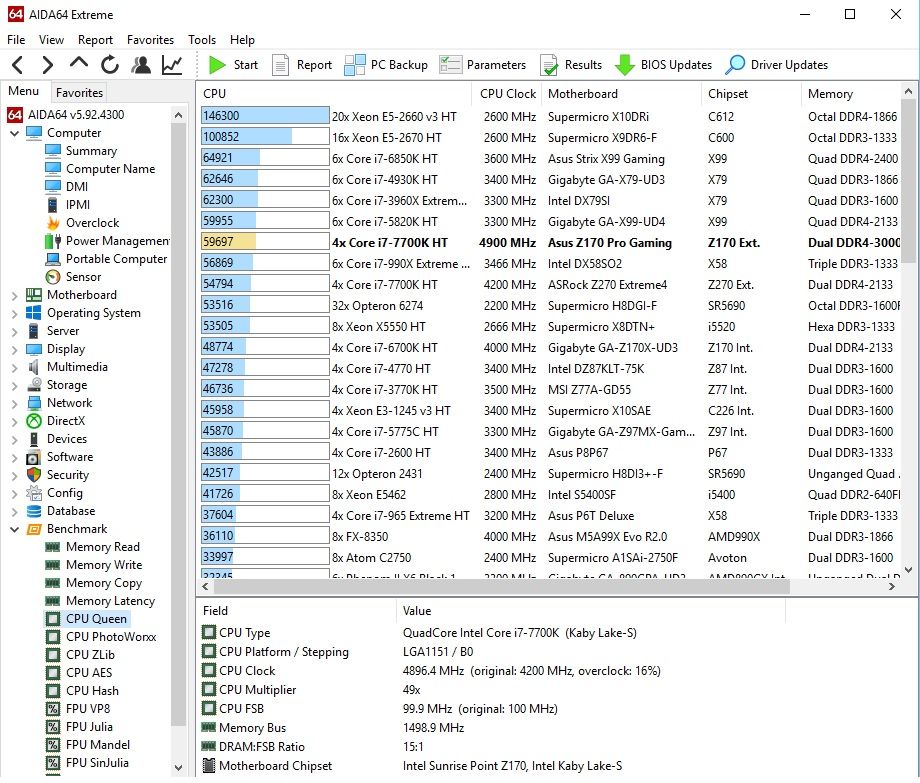
Task: Launch PC Backup from toolbar
Action: [385, 65]
